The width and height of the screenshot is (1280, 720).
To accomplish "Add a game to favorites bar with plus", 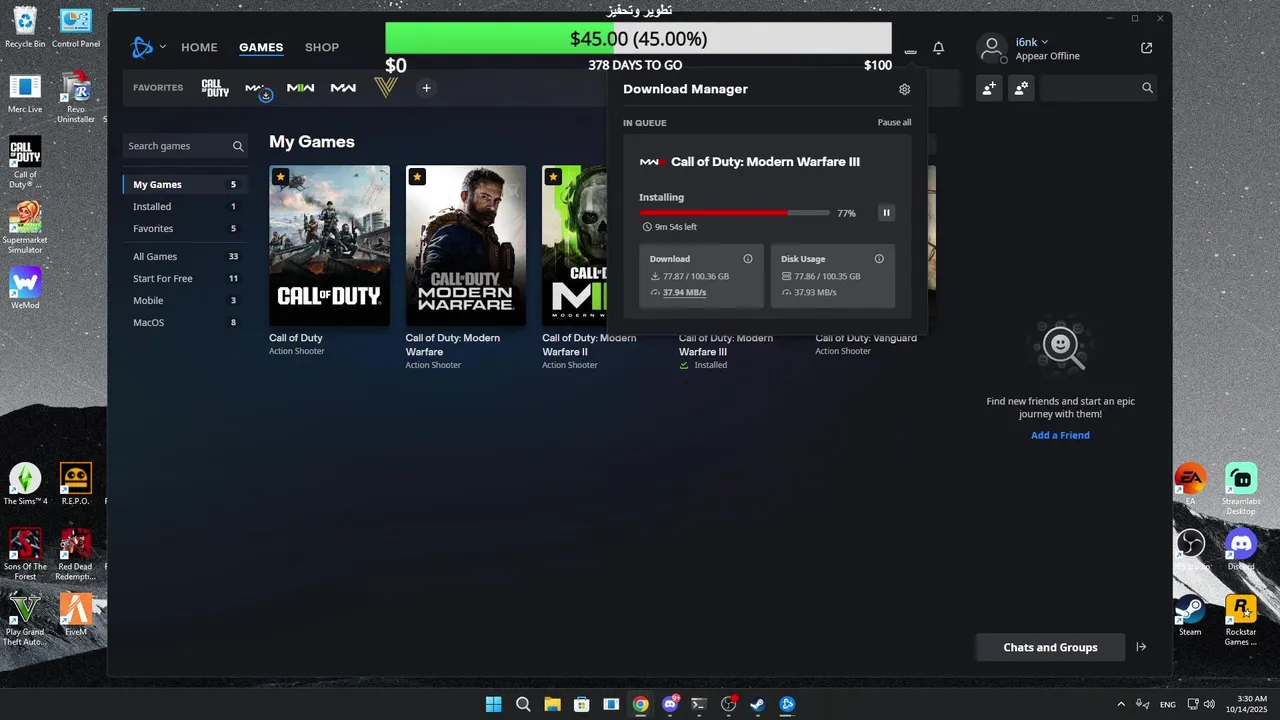I will click(426, 88).
